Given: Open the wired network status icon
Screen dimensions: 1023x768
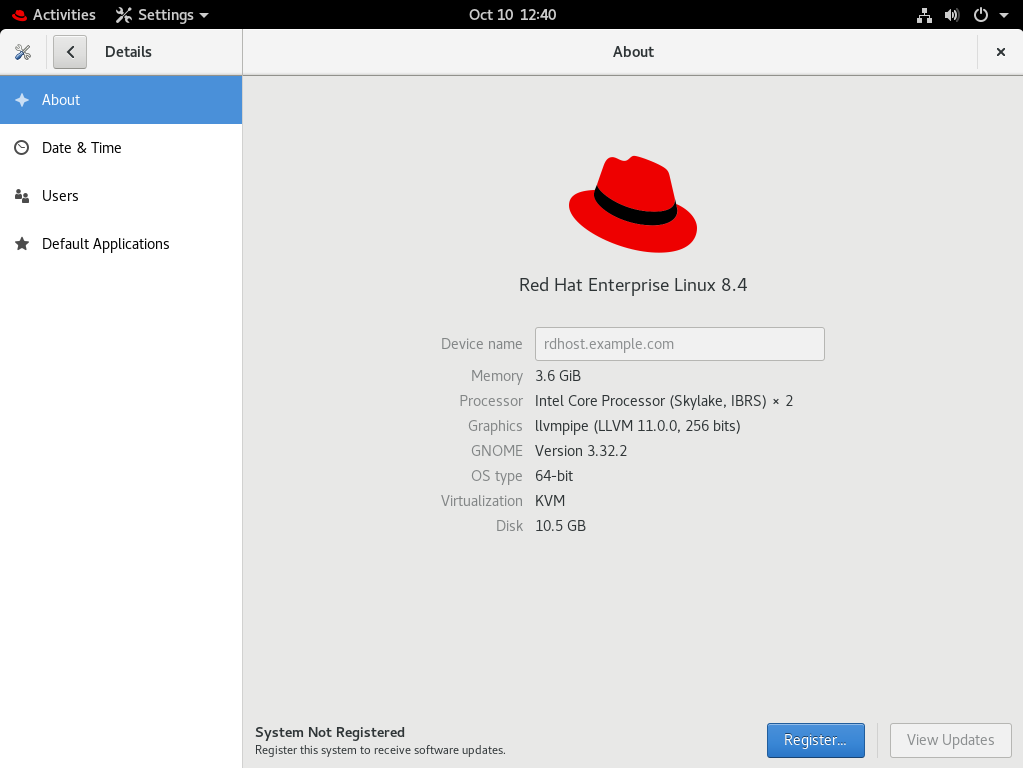Looking at the screenshot, I should pyautogui.click(x=924, y=15).
